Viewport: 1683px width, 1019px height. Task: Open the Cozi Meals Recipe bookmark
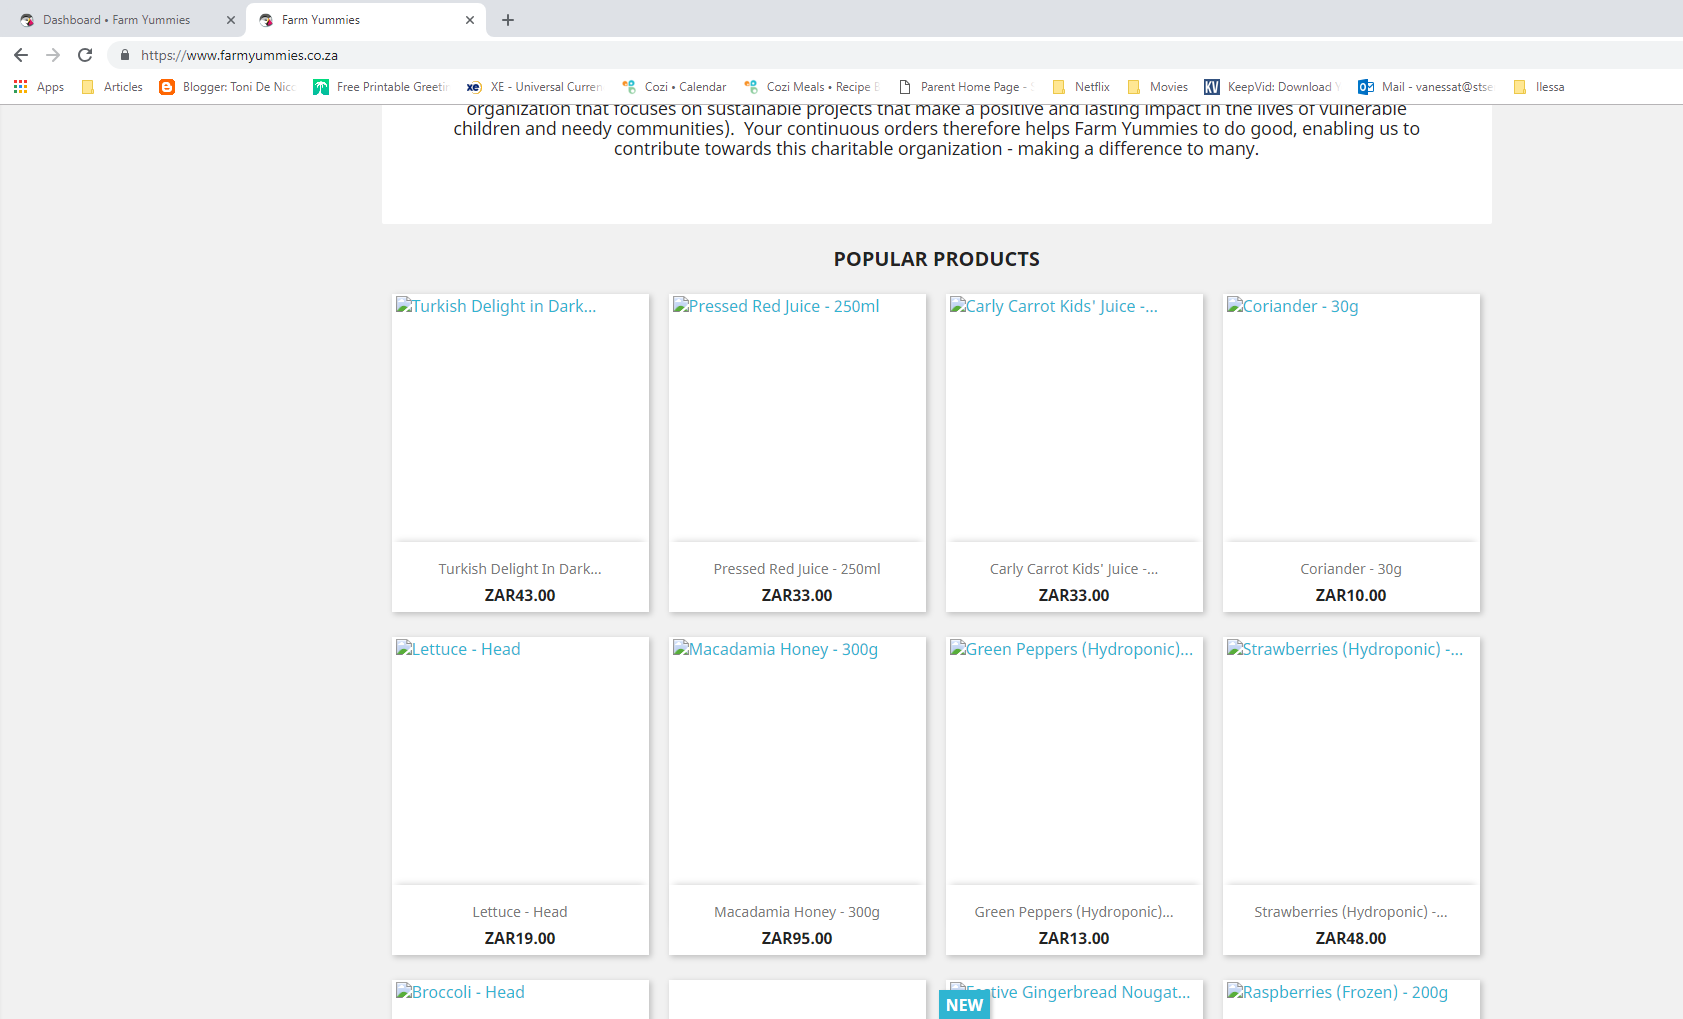(x=812, y=87)
